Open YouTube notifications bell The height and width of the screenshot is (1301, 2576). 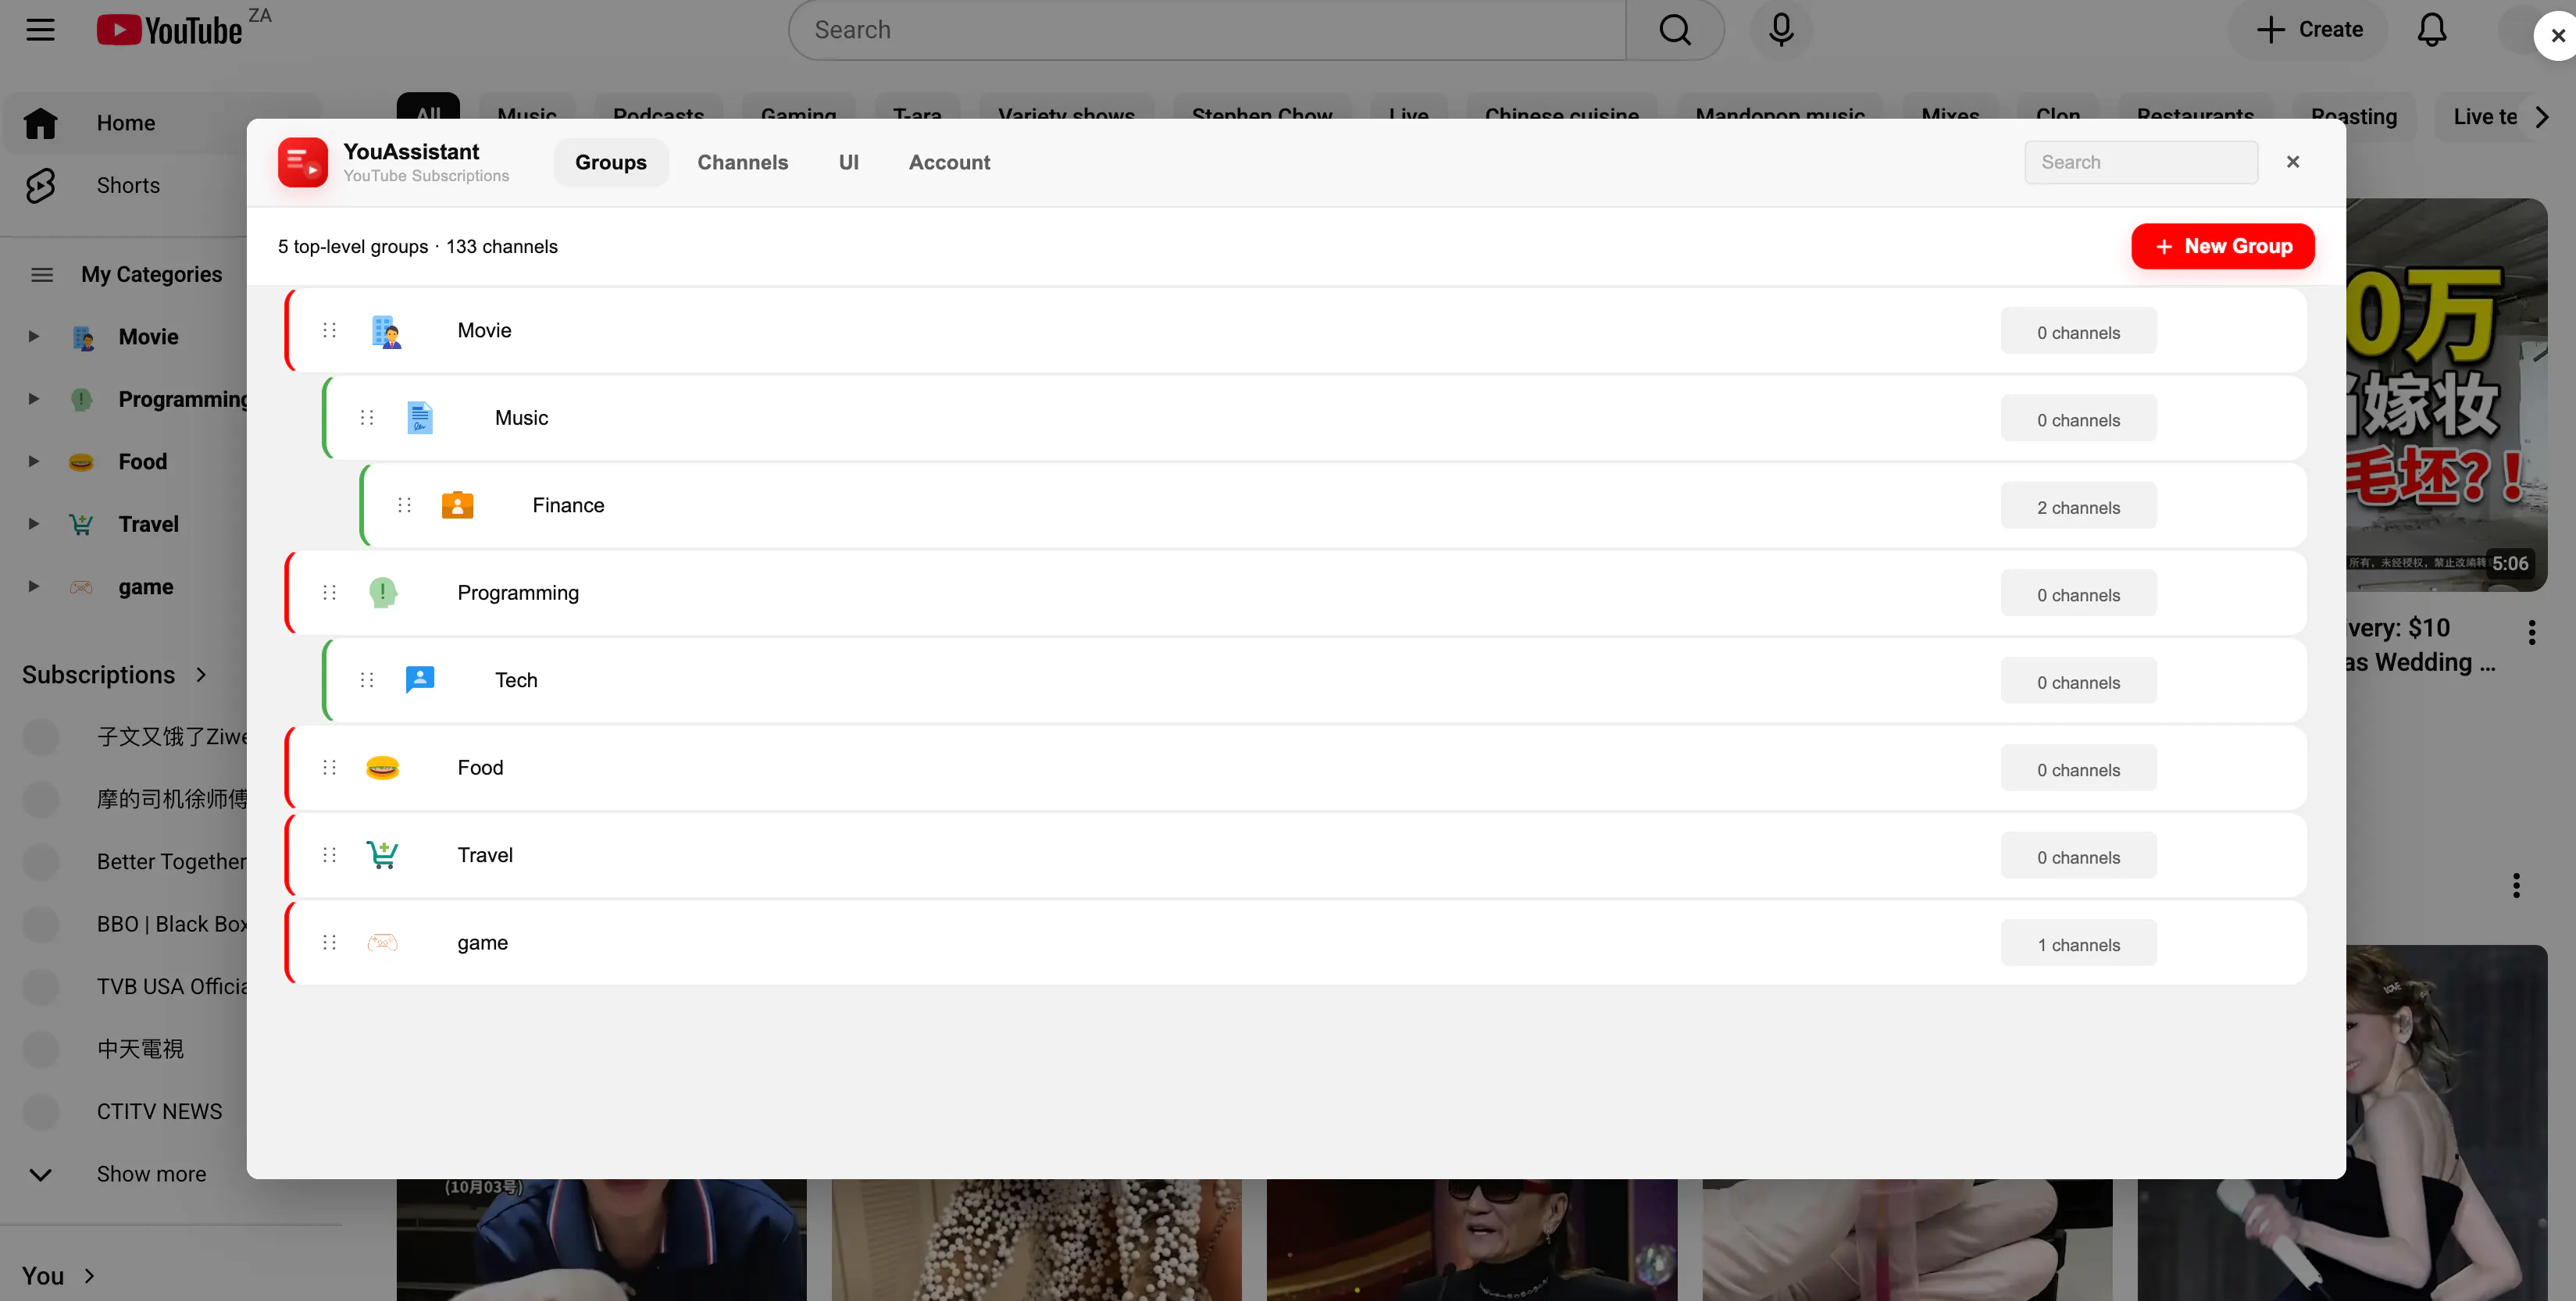[x=2431, y=30]
